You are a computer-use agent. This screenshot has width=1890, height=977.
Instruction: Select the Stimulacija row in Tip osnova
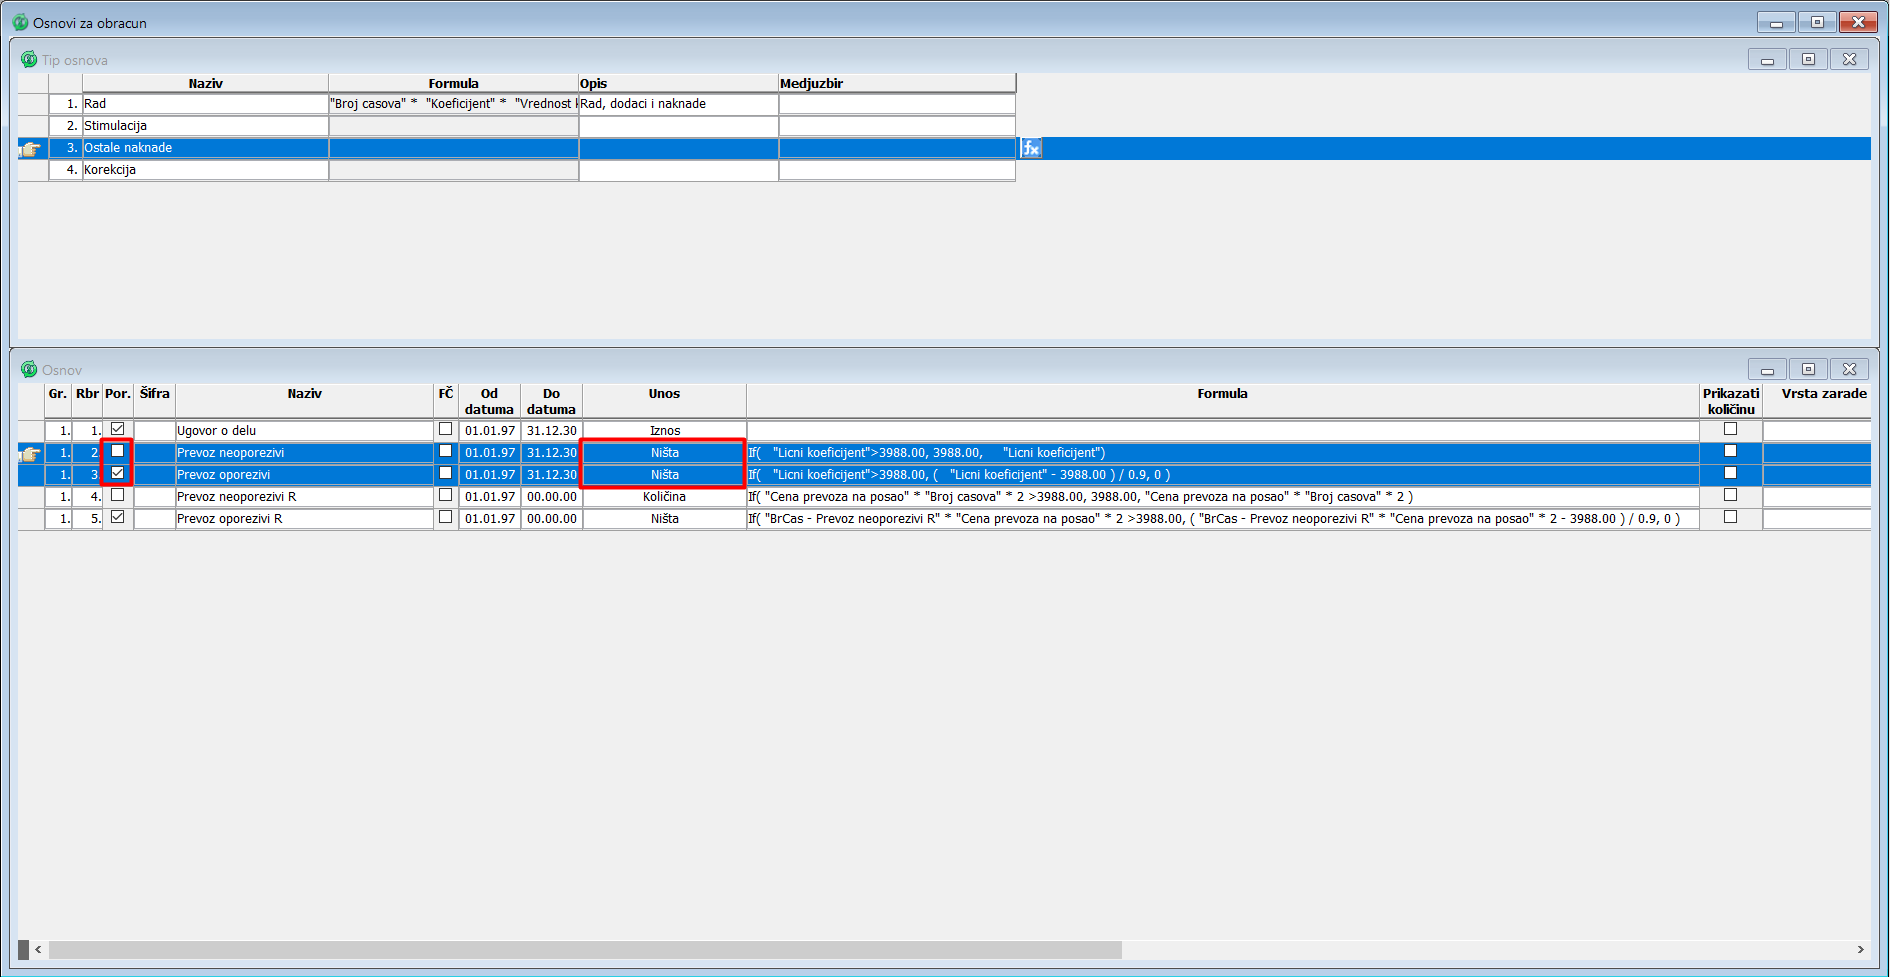coord(205,126)
